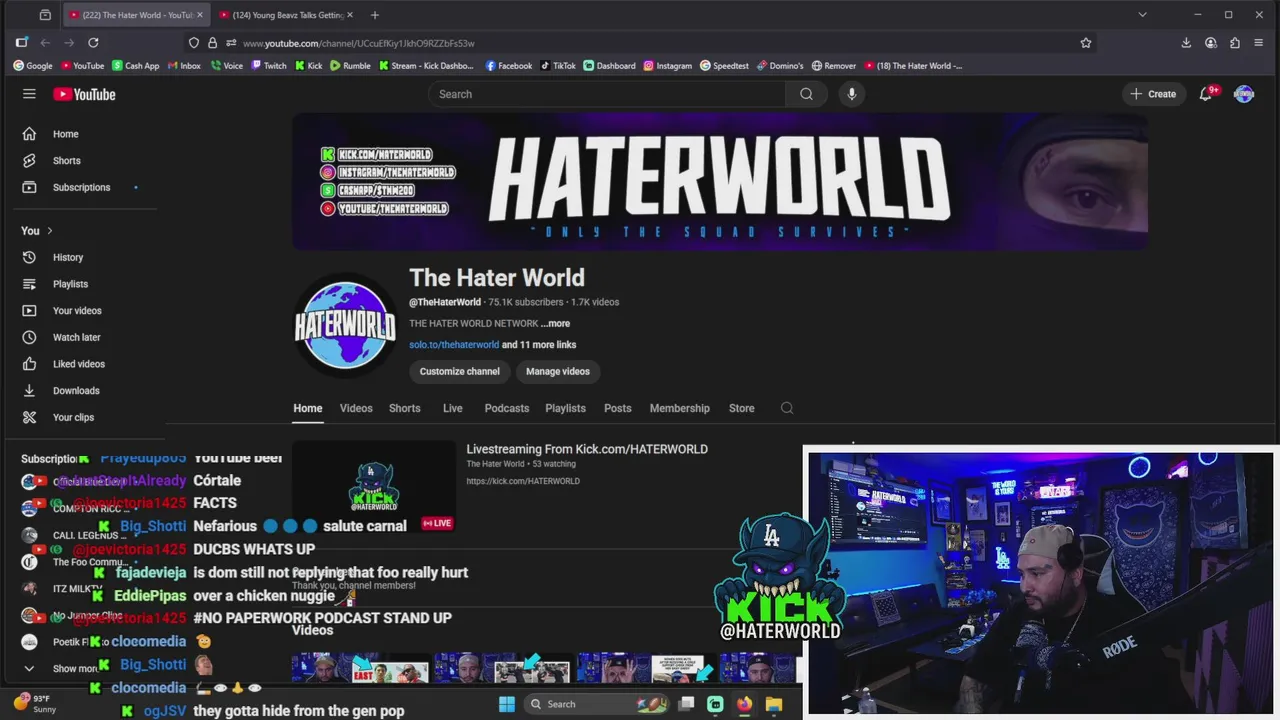Image resolution: width=1280 pixels, height=720 pixels.
Task: Open the TikTok bookmark
Action: (558, 66)
